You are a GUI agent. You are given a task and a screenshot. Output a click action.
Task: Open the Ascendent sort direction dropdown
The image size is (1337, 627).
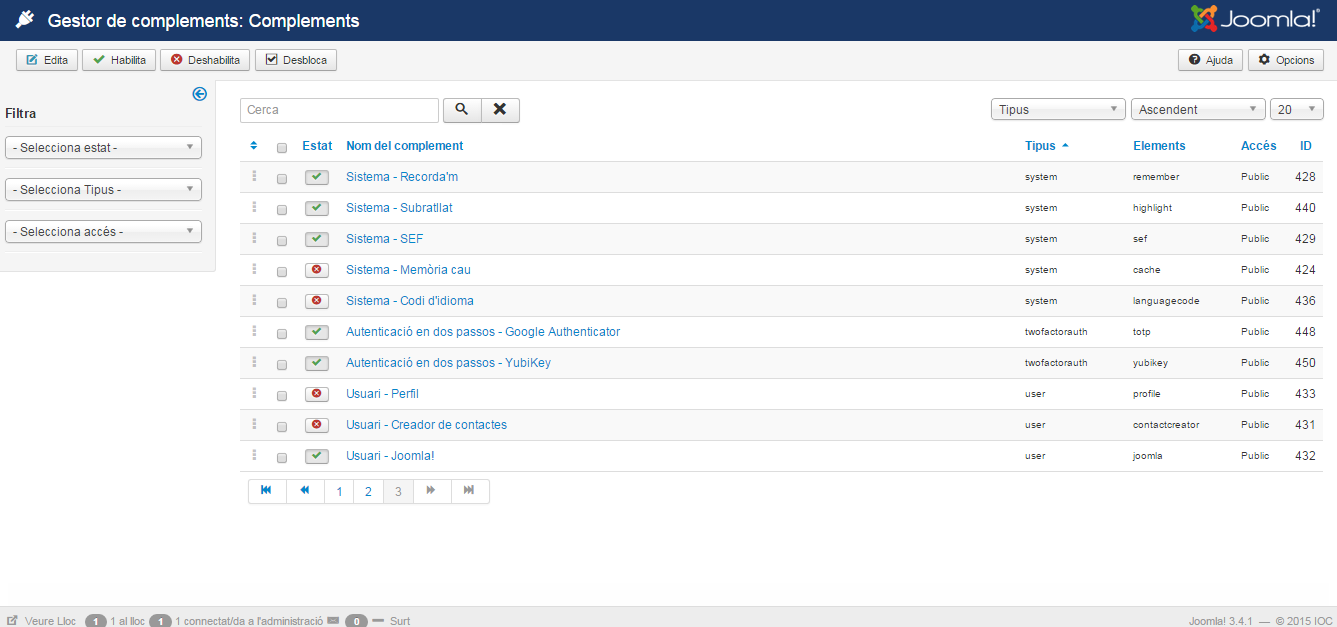click(x=1197, y=110)
